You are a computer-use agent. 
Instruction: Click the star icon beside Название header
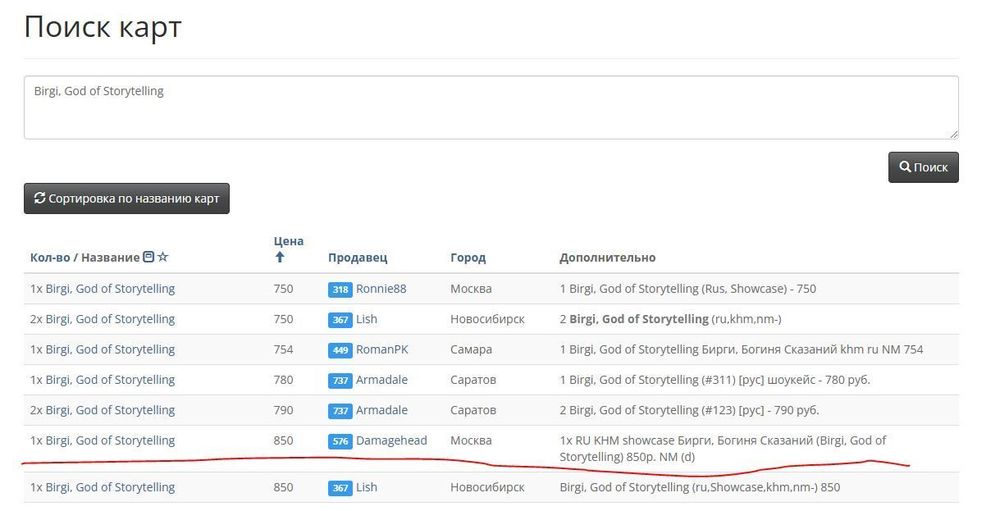[x=163, y=258]
